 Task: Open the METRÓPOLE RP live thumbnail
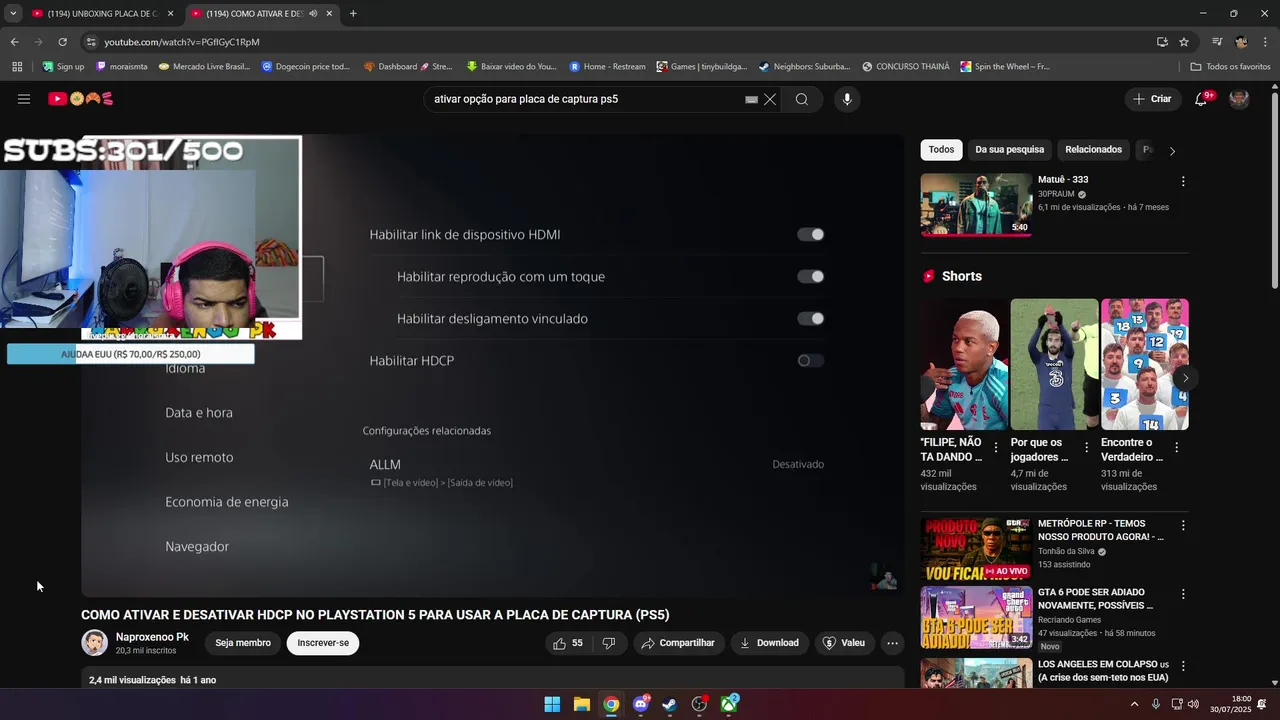pos(976,548)
